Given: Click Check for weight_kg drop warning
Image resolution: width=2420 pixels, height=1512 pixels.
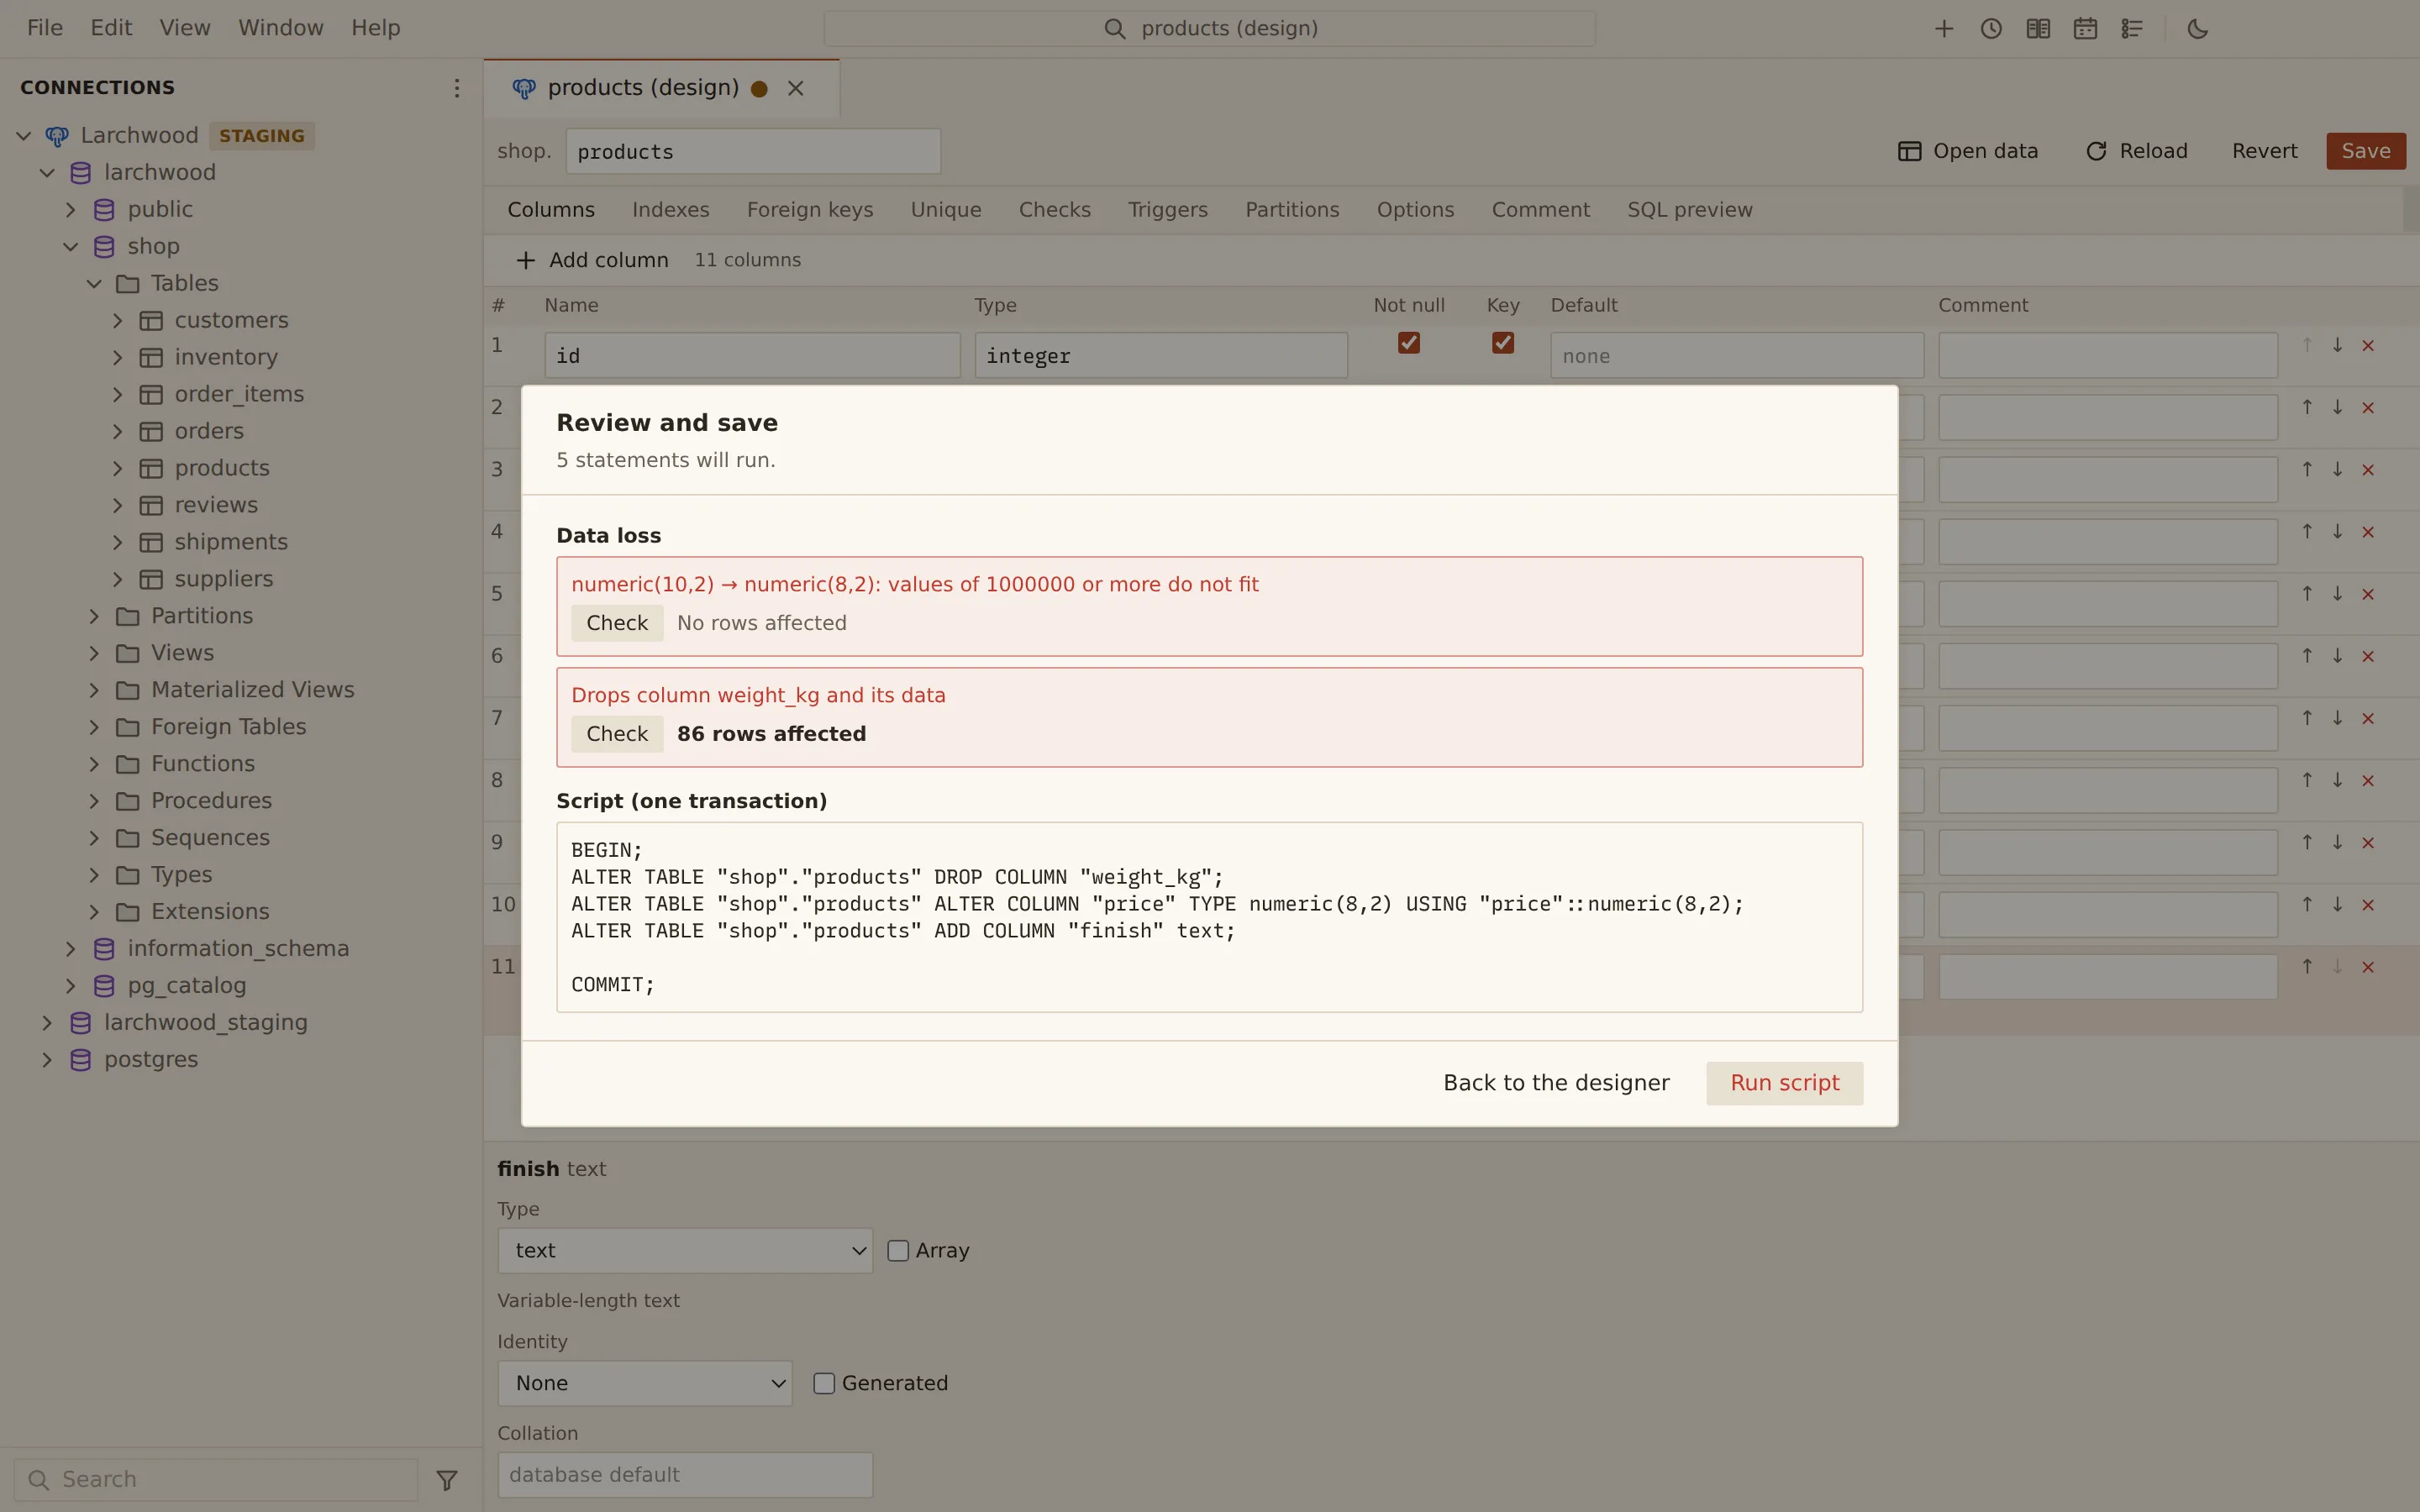Looking at the screenshot, I should point(617,734).
